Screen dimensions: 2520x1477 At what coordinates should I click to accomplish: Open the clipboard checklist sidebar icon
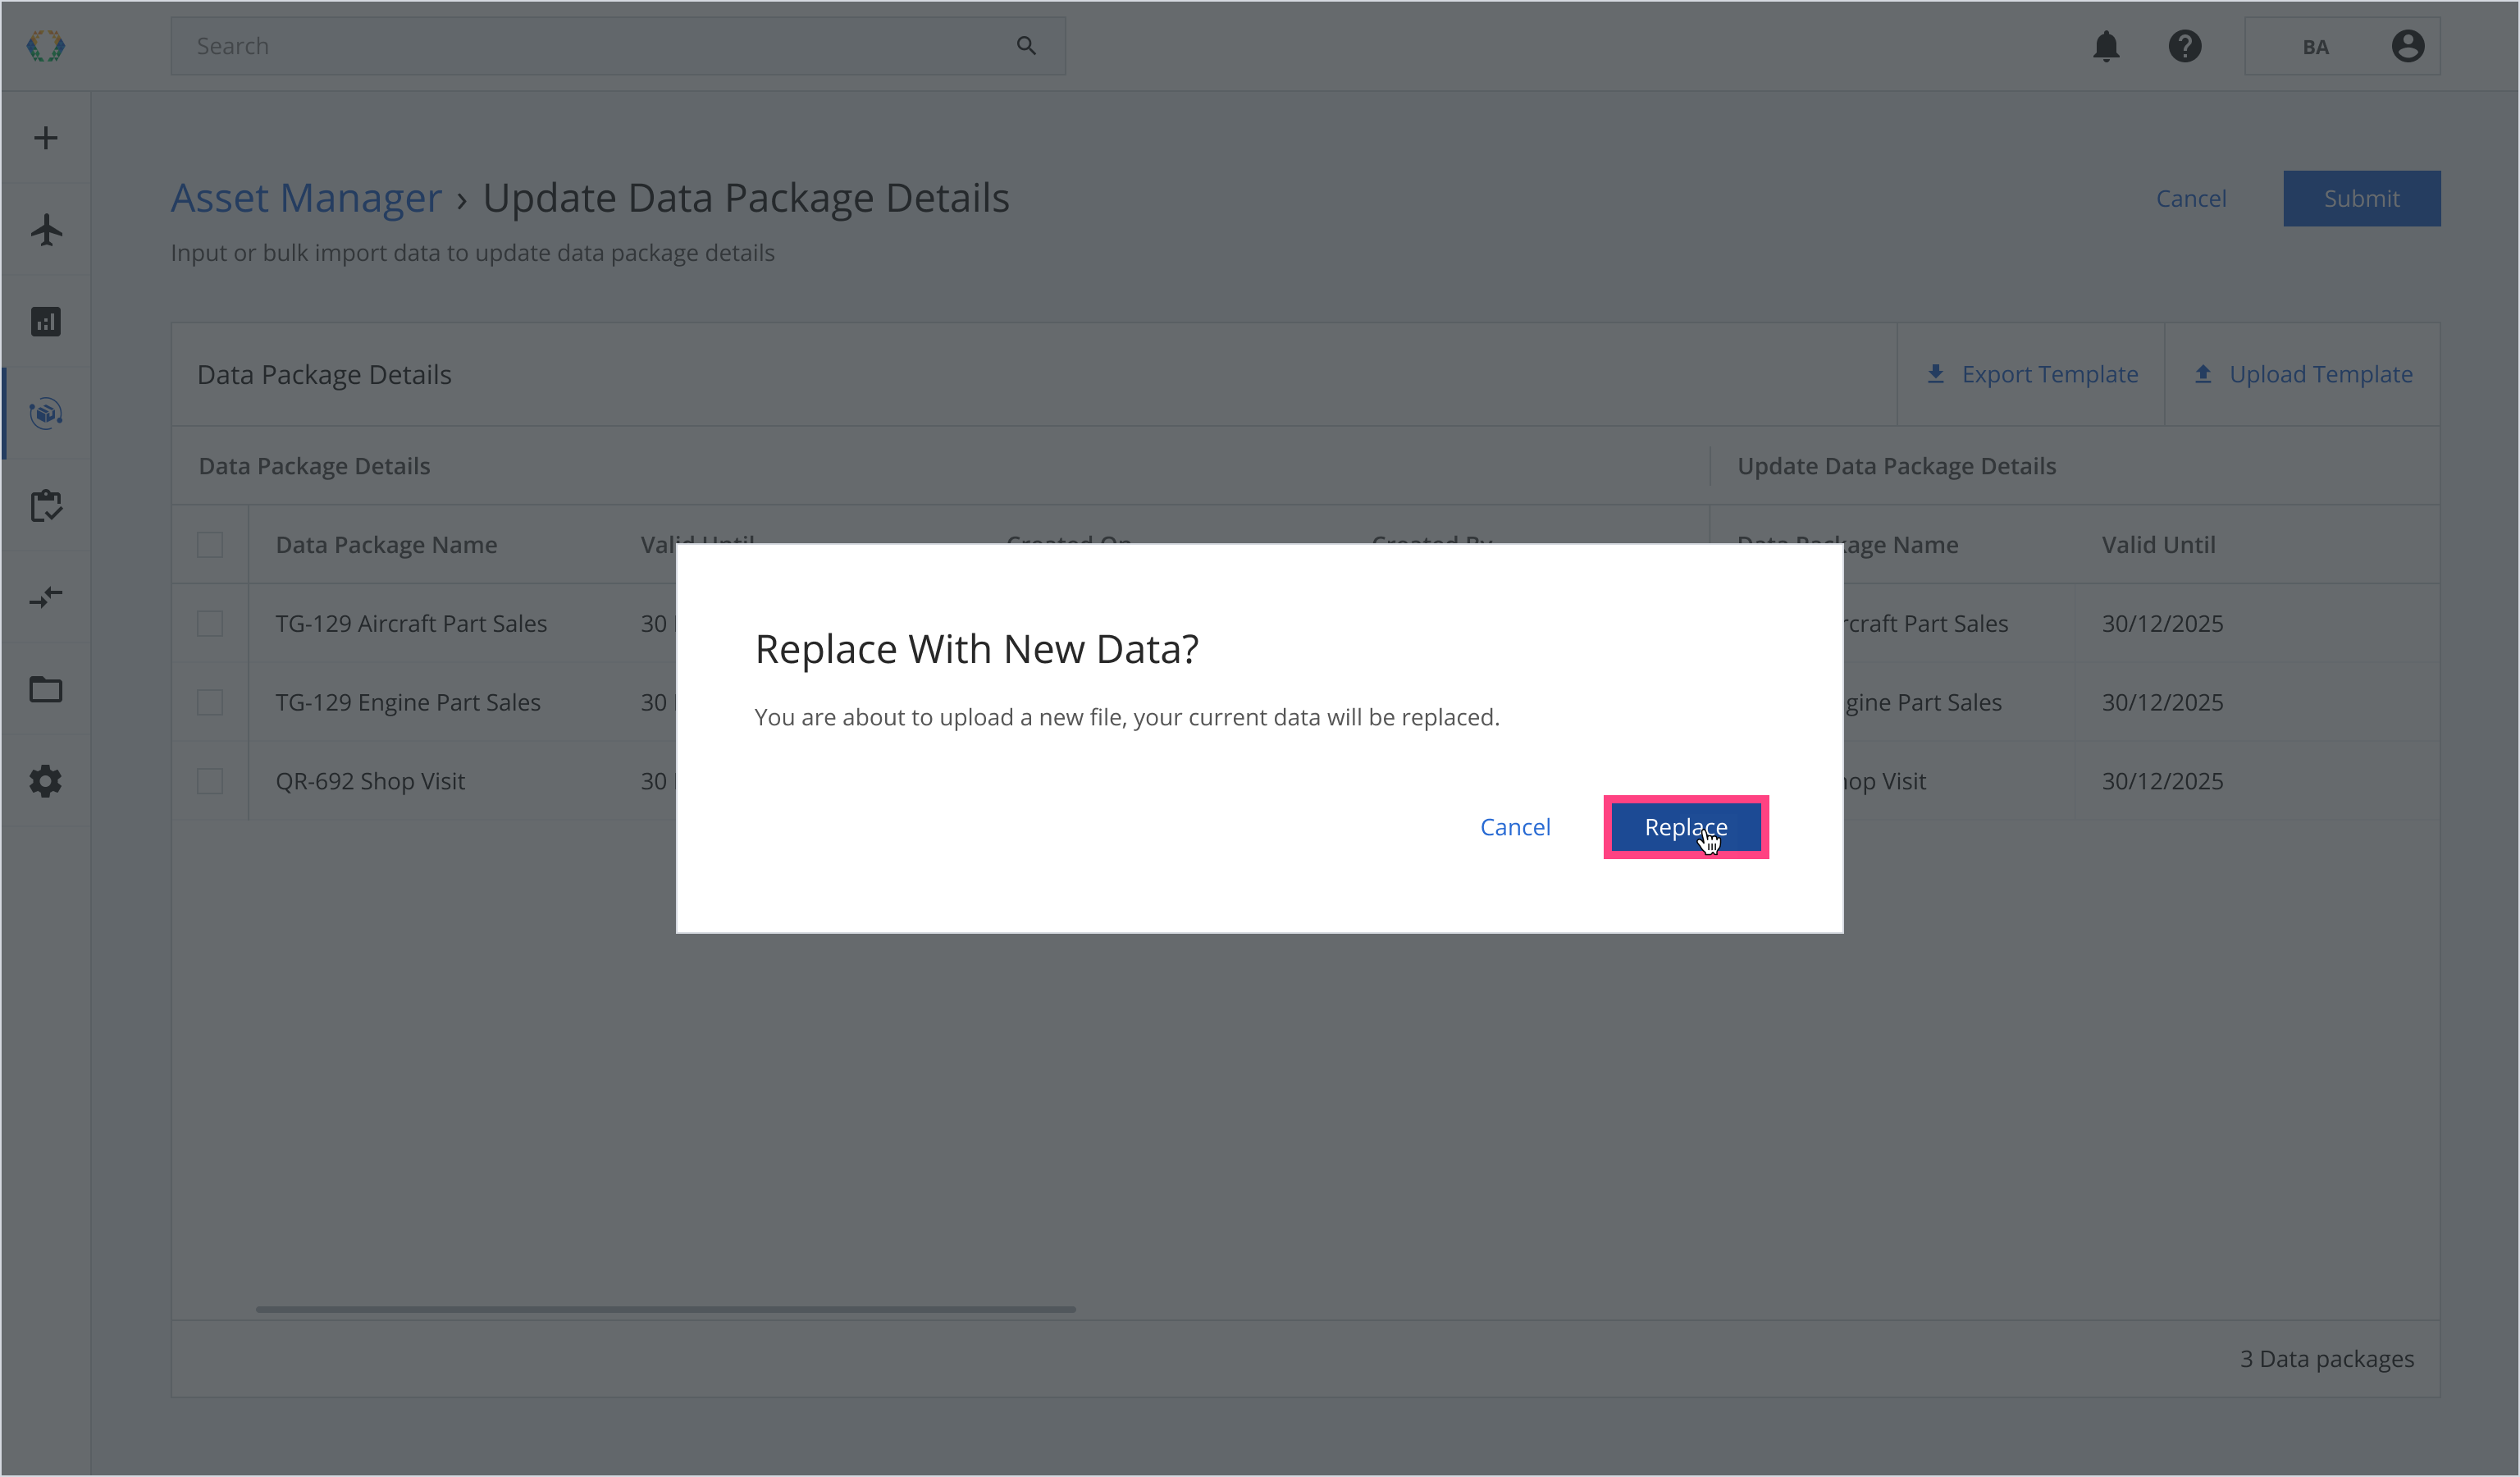click(46, 506)
